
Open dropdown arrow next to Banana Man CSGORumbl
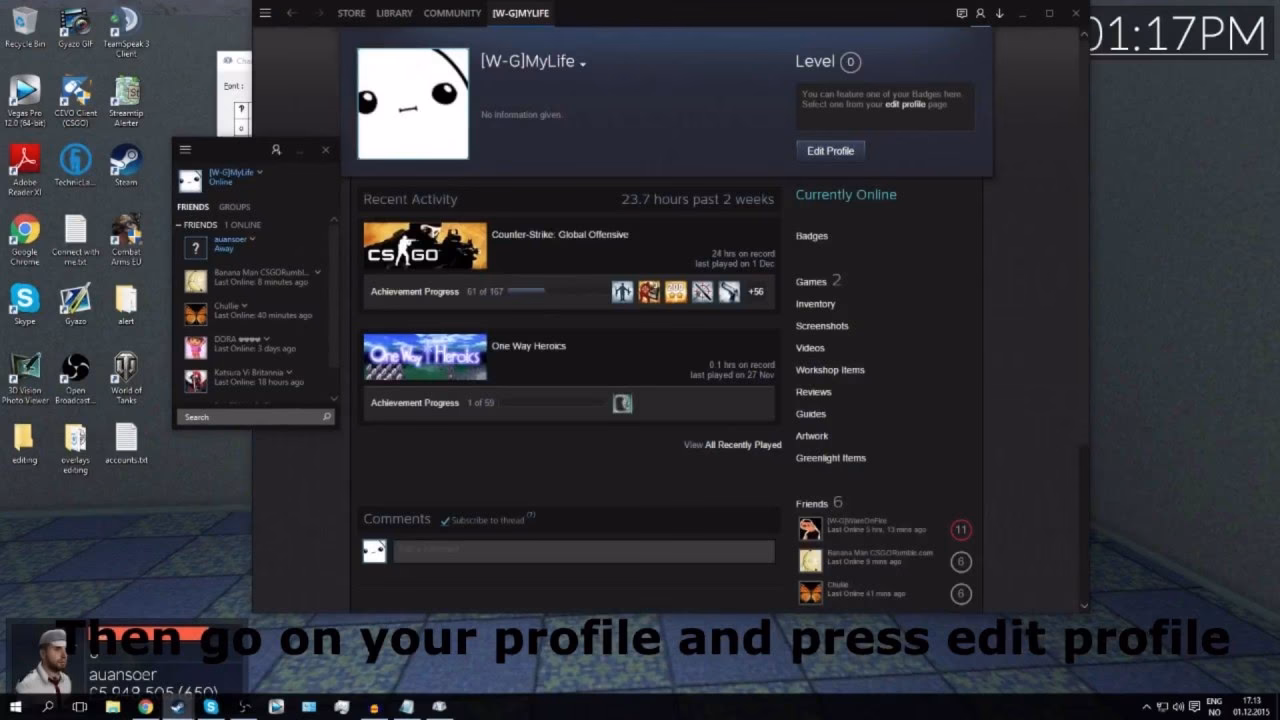click(x=318, y=272)
